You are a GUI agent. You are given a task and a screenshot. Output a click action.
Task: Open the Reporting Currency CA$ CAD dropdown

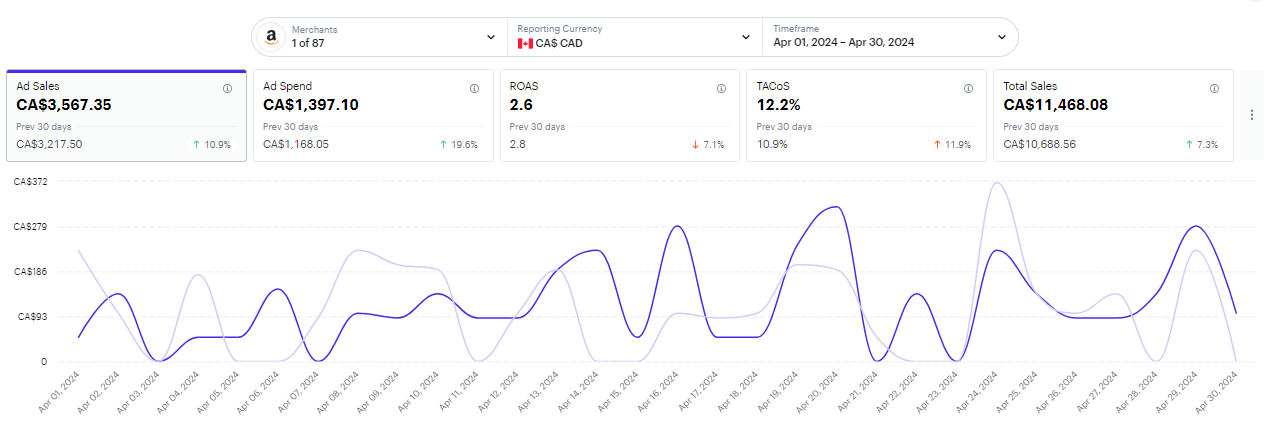point(634,36)
